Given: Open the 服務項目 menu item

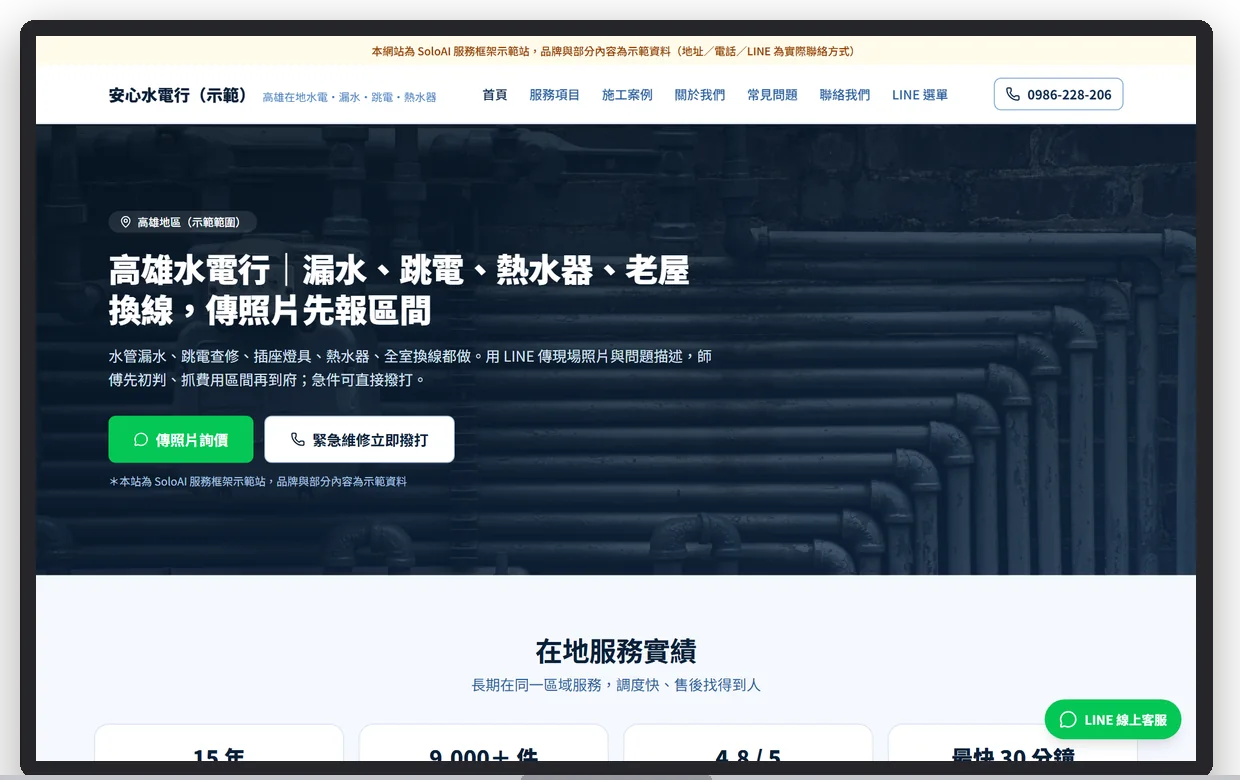Looking at the screenshot, I should coord(555,95).
